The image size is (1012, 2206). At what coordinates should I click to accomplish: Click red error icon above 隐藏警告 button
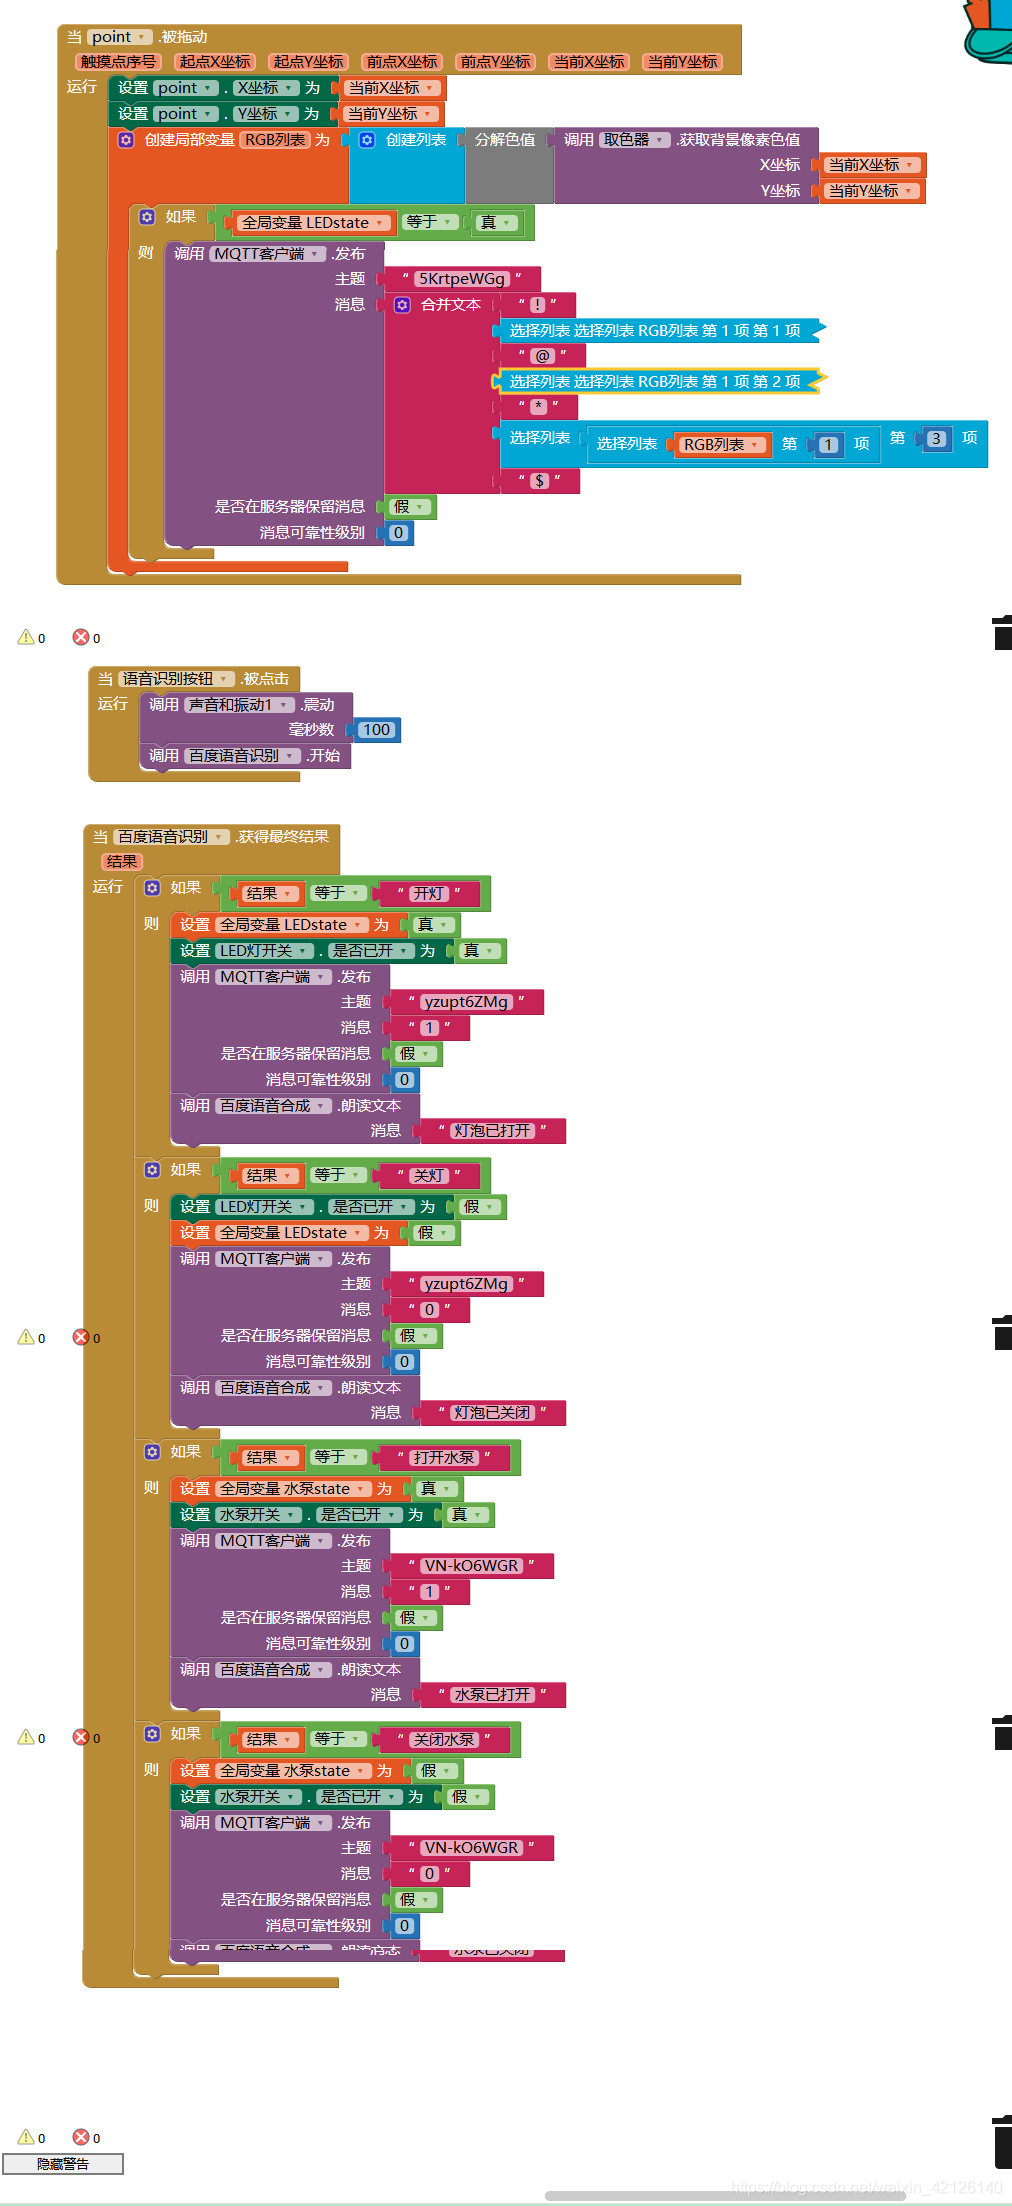pos(81,2137)
